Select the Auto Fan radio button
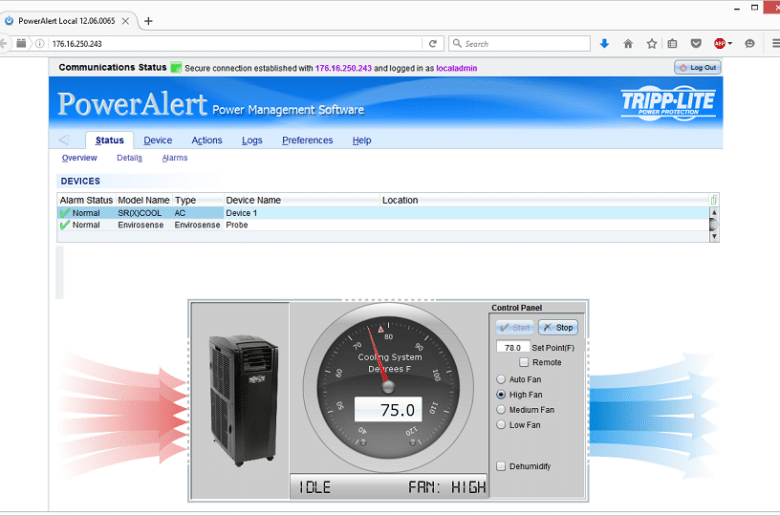The width and height of the screenshot is (780, 516). 501,379
